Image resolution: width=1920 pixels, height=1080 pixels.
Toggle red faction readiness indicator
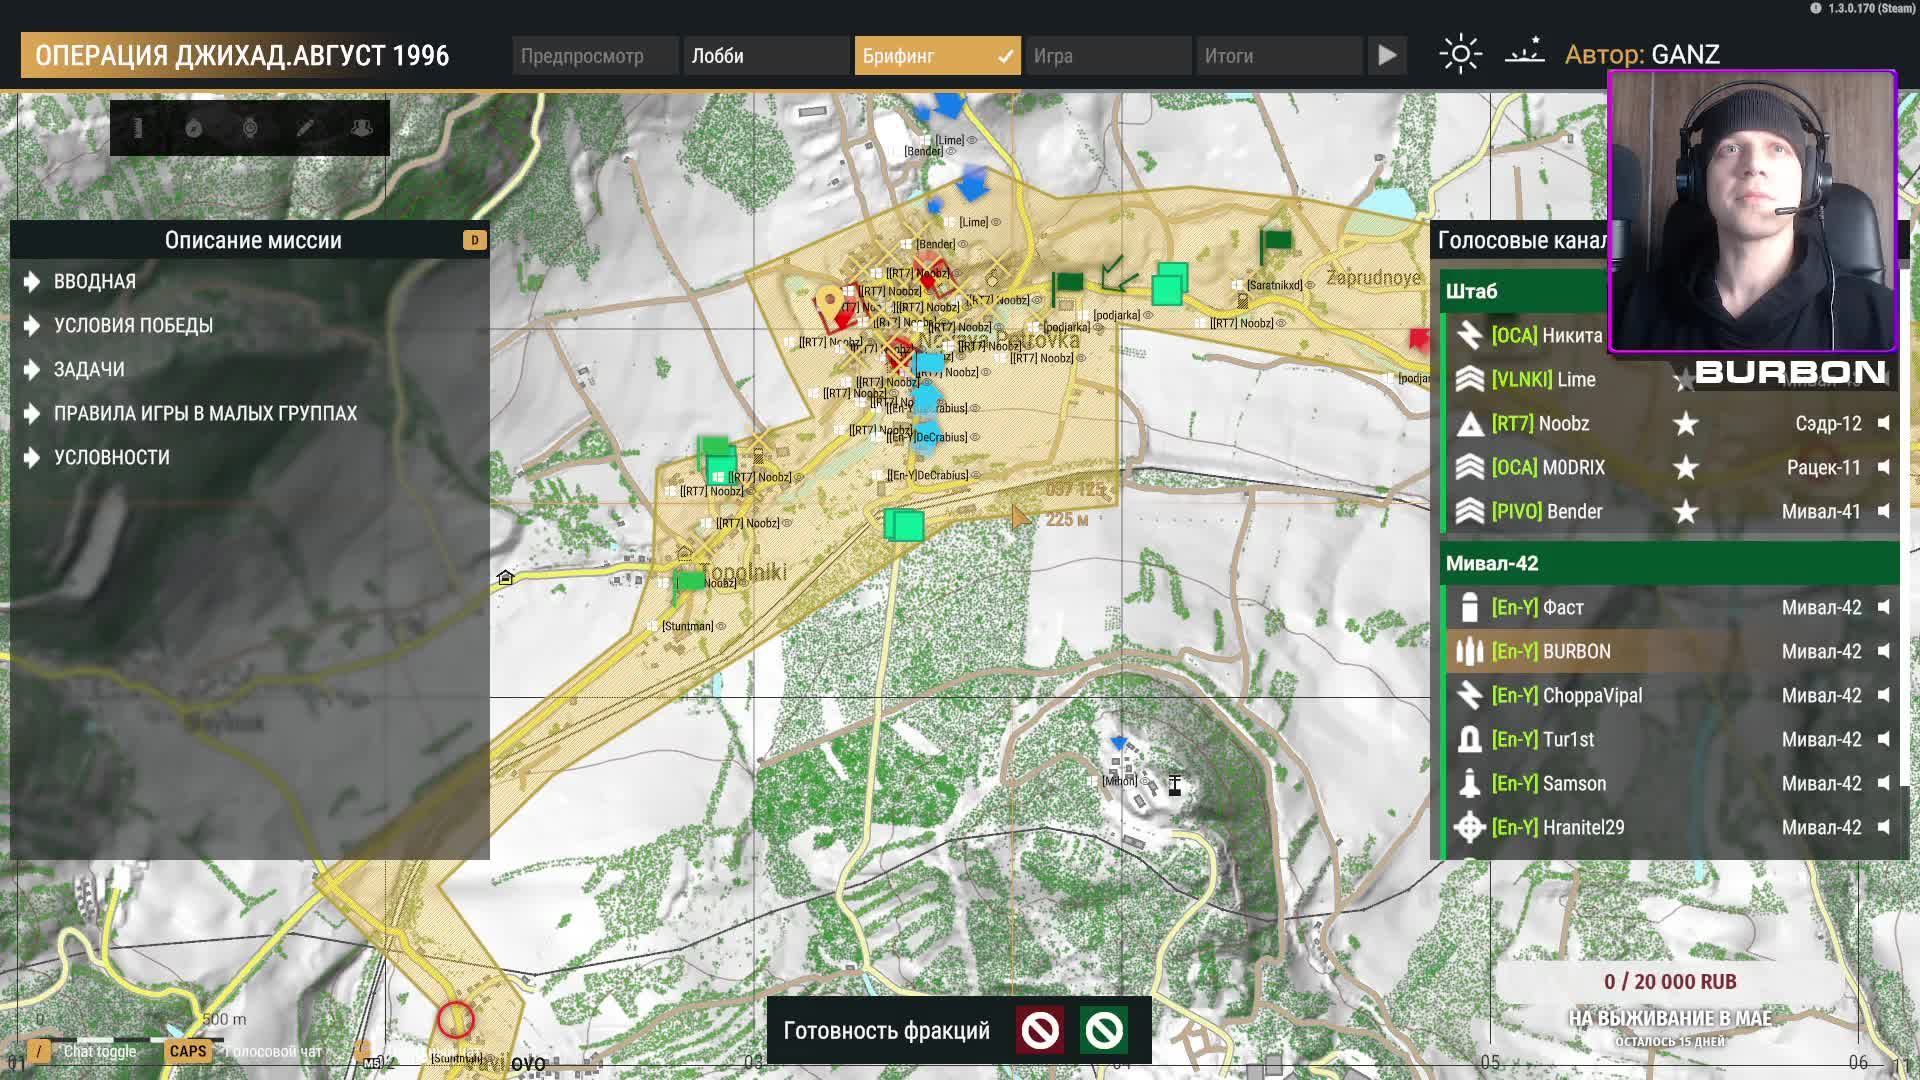click(1040, 1030)
